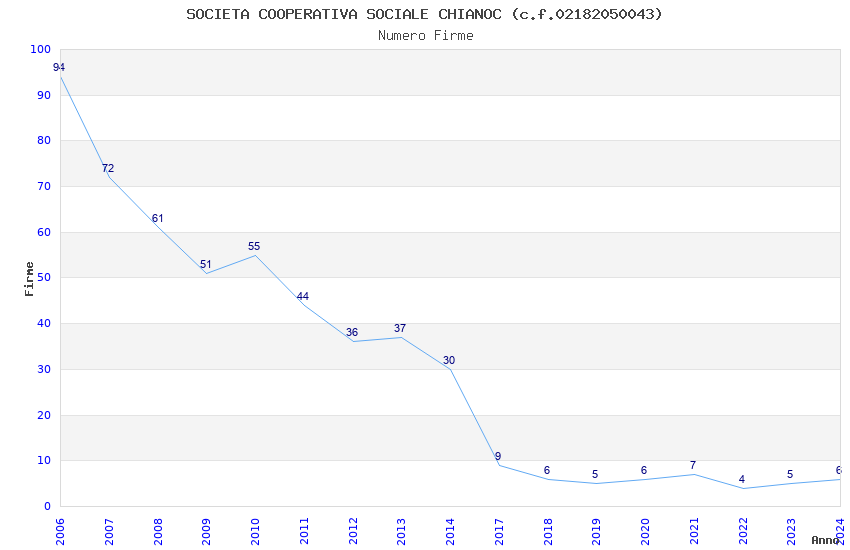Select data point labeled 37
This screenshot has width=850, height=550.
tap(400, 328)
